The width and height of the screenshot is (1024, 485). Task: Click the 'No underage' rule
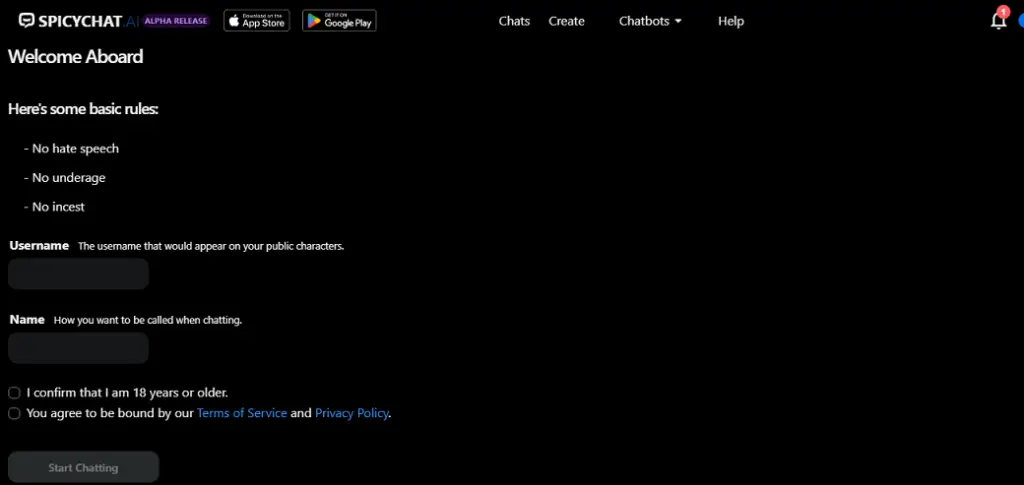click(65, 178)
